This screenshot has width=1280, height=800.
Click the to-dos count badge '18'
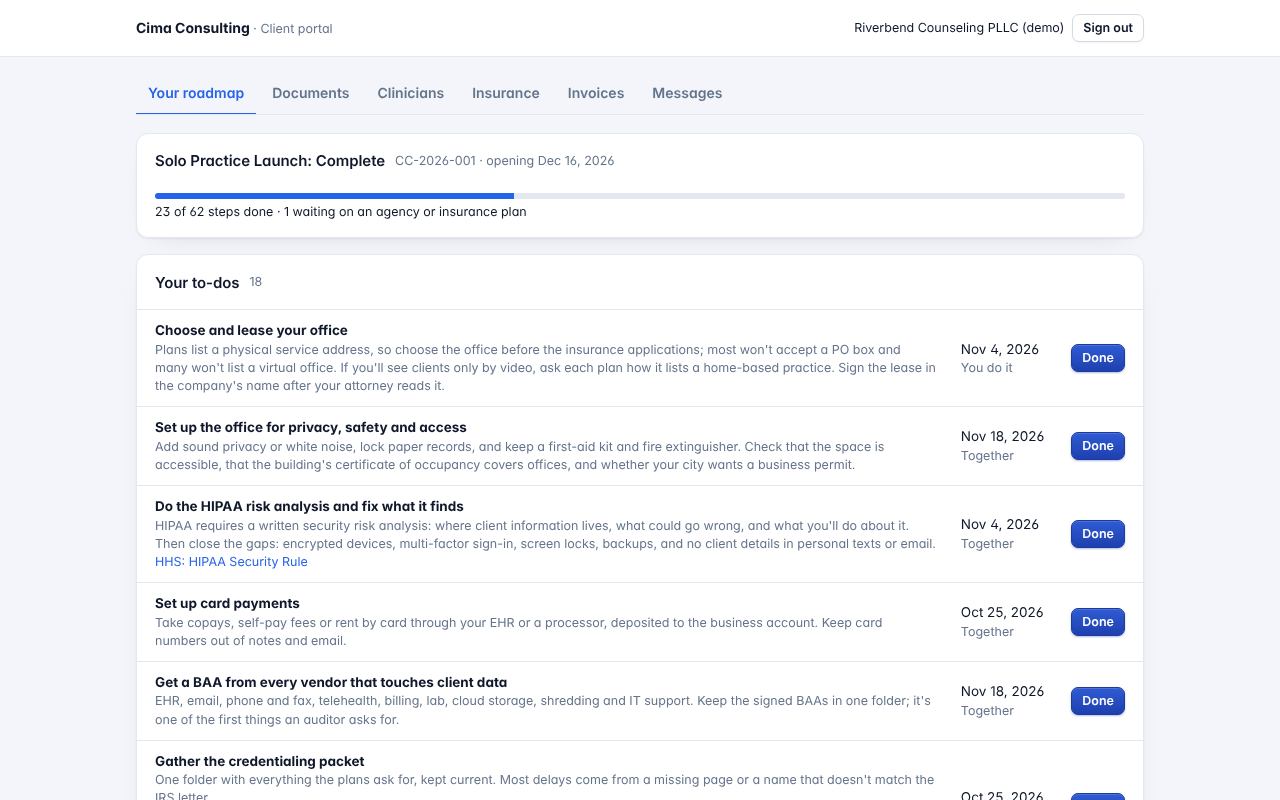(x=256, y=282)
